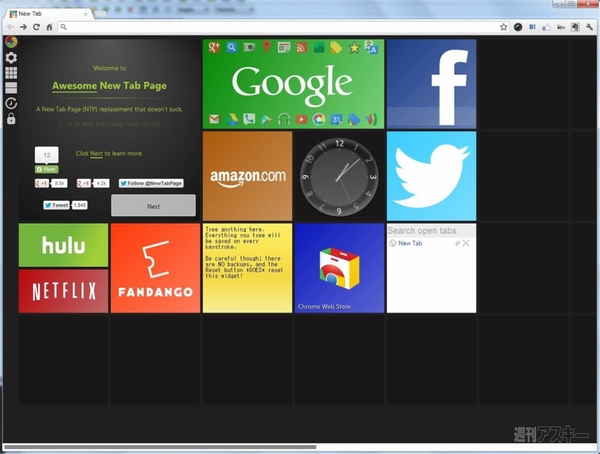Open the Google Drive icon

point(232,119)
